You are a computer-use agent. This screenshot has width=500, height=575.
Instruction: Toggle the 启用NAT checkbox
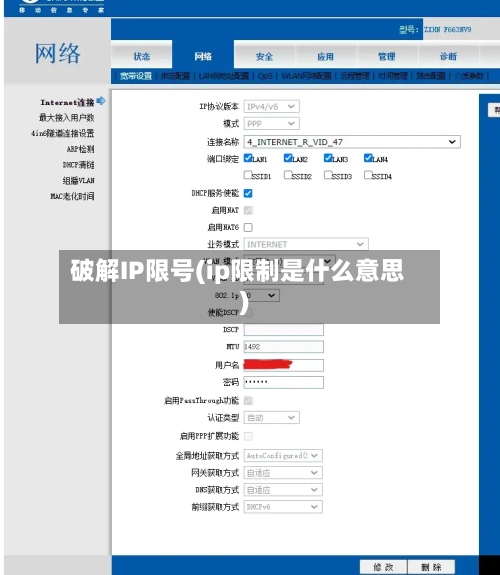pyautogui.click(x=248, y=210)
